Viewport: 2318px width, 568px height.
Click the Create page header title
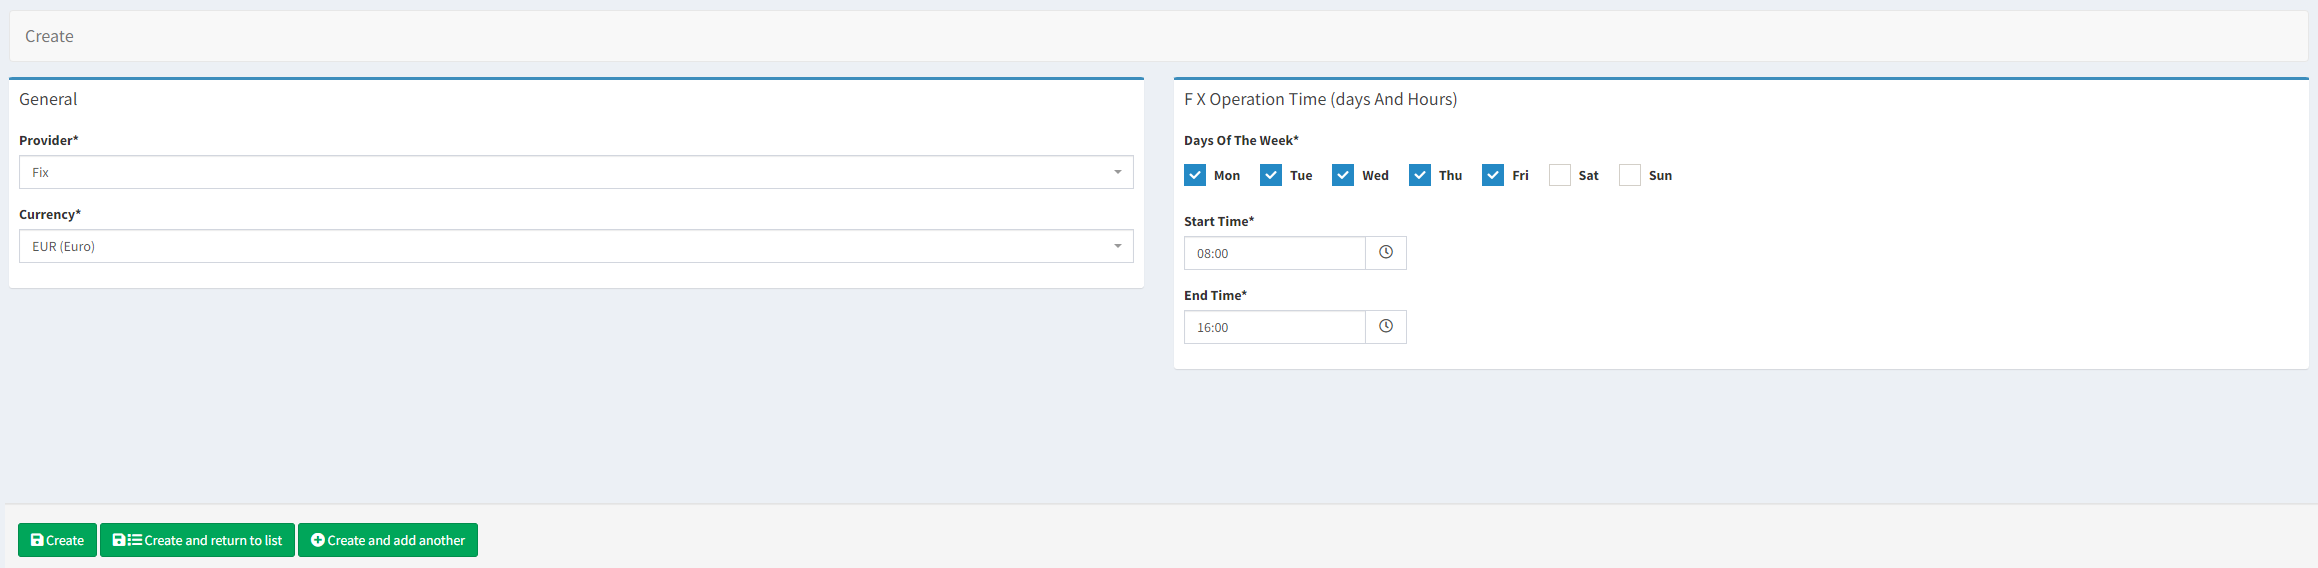click(49, 36)
